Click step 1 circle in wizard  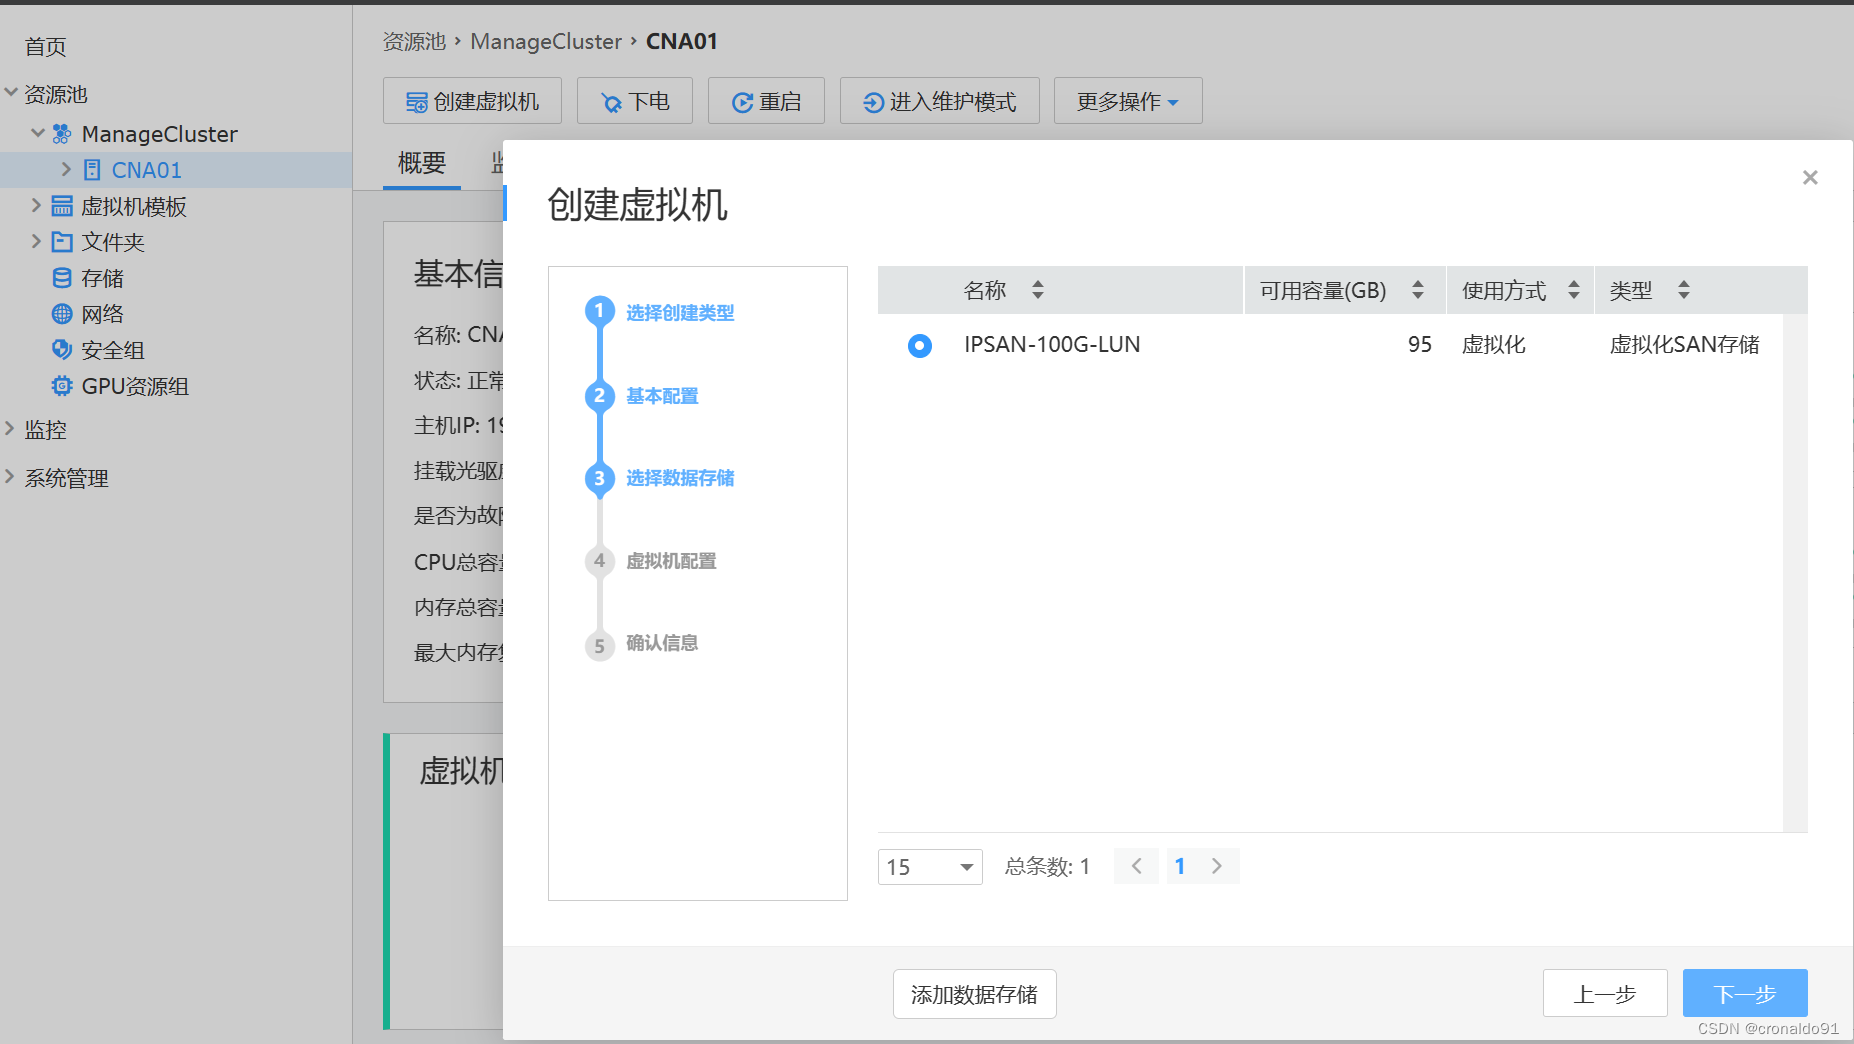[599, 312]
